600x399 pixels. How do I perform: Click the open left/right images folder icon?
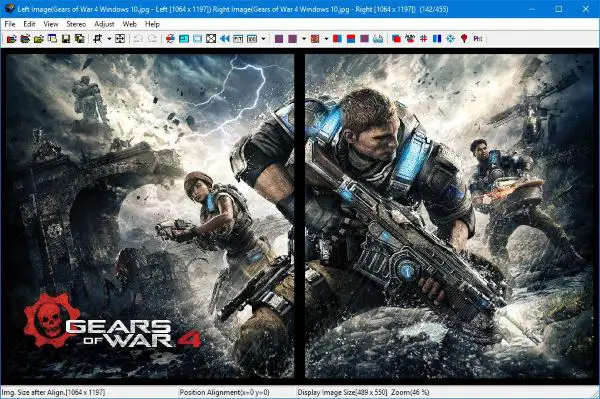pyautogui.click(x=25, y=39)
